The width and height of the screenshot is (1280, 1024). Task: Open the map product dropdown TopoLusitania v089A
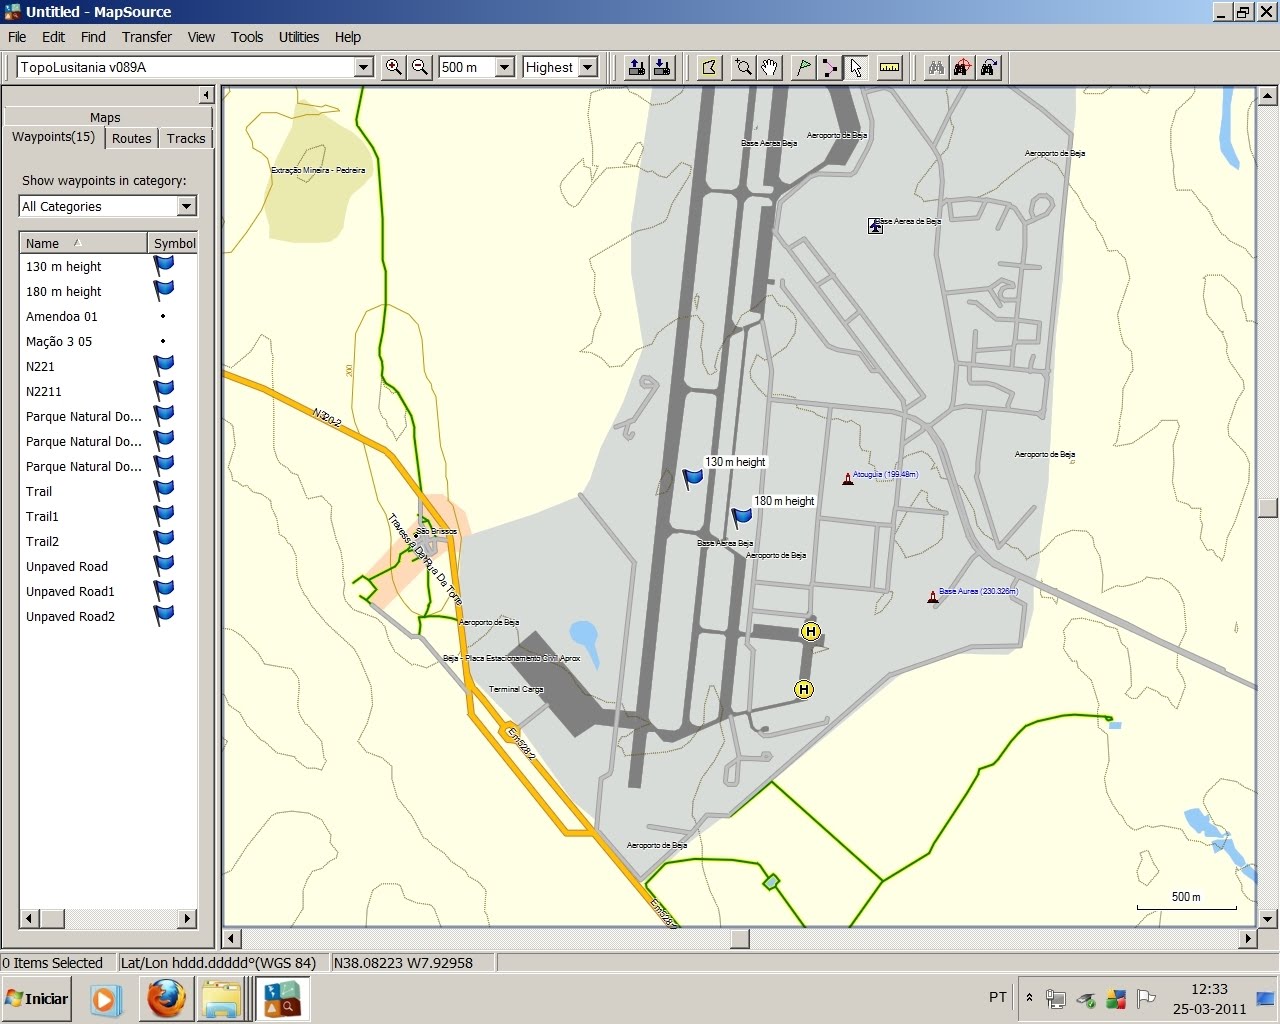coord(364,67)
